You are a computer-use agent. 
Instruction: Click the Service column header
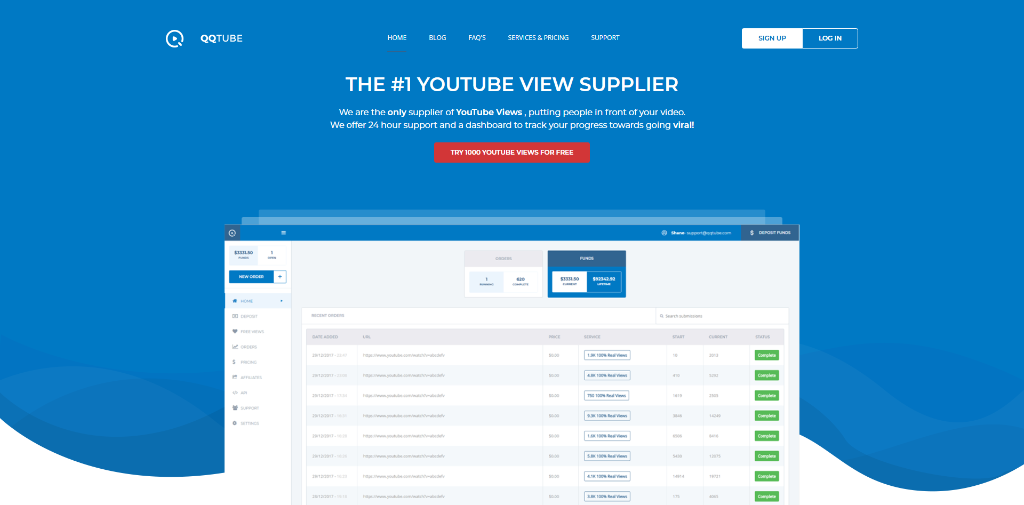point(592,337)
